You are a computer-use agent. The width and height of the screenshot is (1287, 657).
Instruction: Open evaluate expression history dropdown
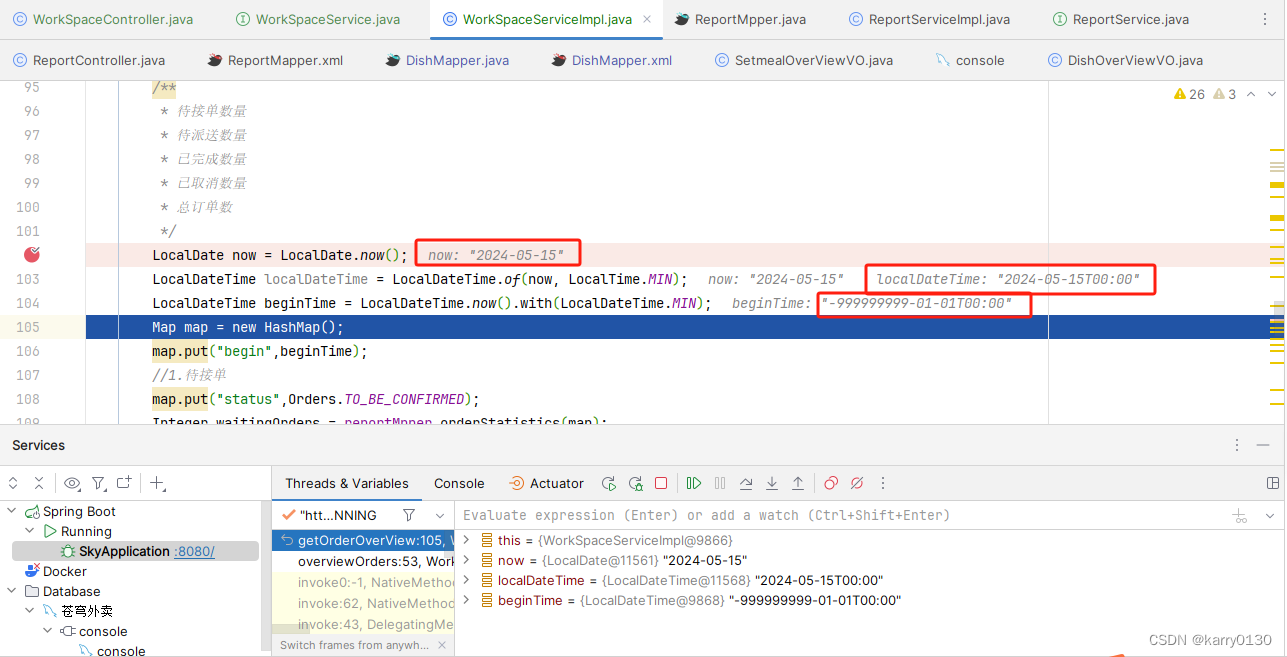1268,516
